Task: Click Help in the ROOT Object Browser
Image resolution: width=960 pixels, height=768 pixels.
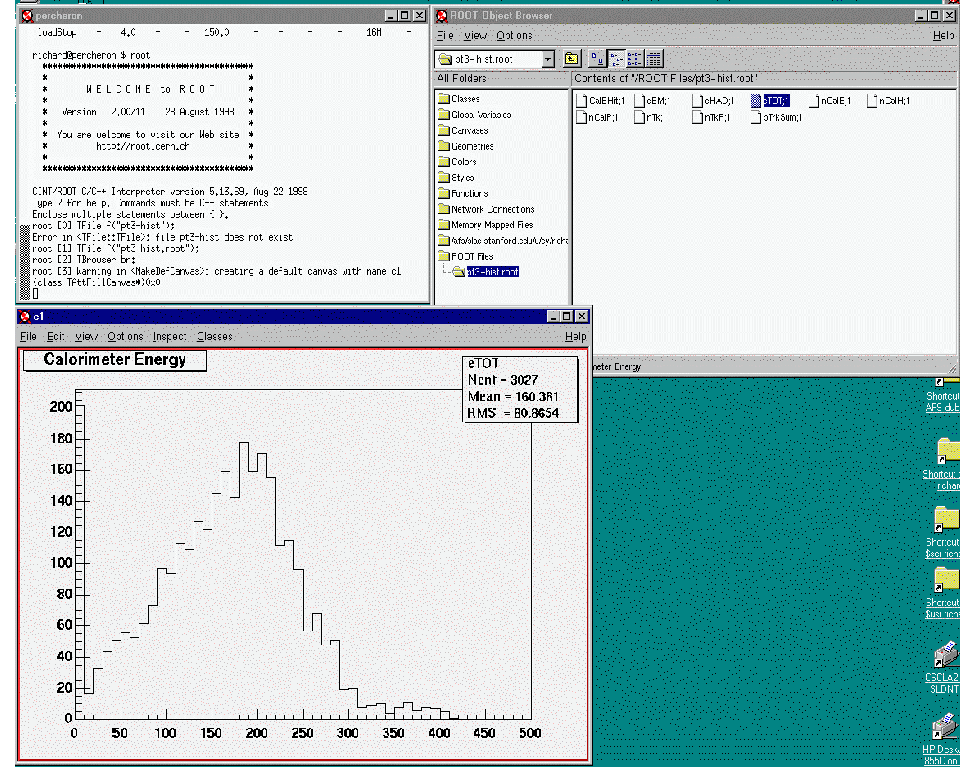Action: coord(942,35)
